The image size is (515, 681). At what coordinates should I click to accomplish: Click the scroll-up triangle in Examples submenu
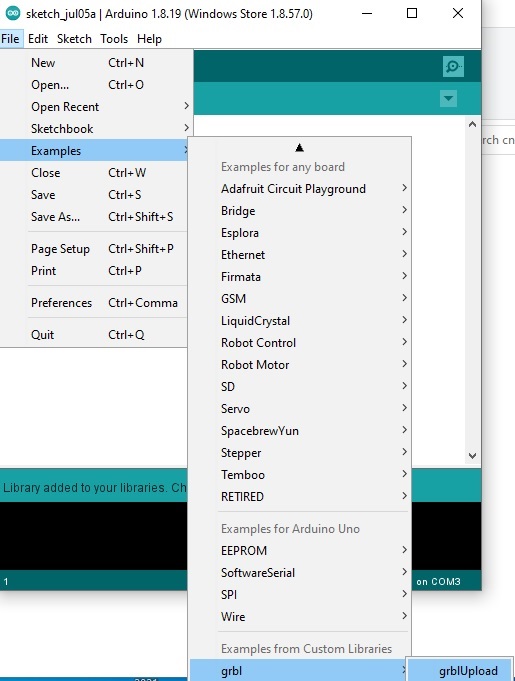299,148
